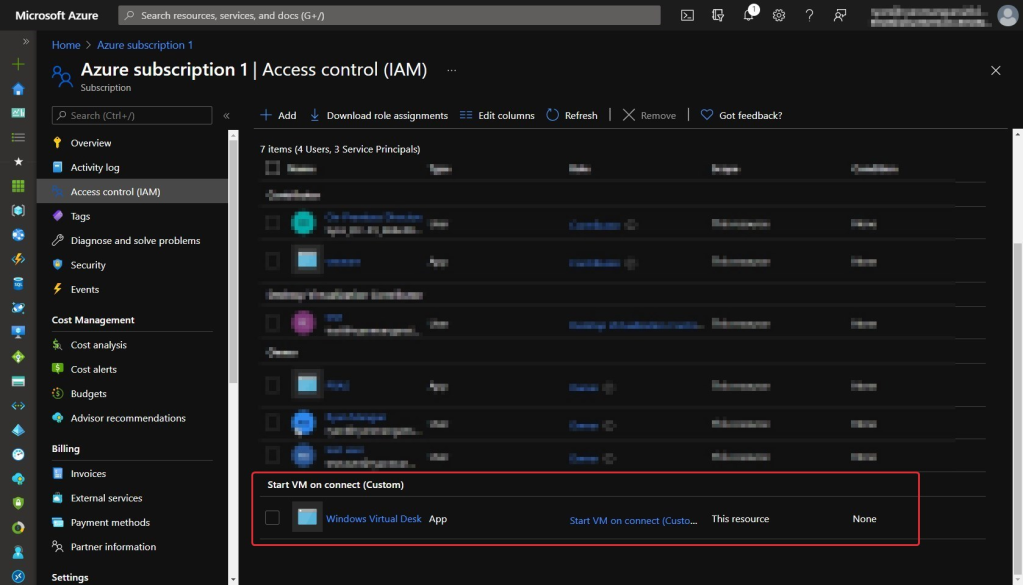Open Directories and subscriptions filter icon
Viewport: 1023px width, 585px height.
point(718,15)
